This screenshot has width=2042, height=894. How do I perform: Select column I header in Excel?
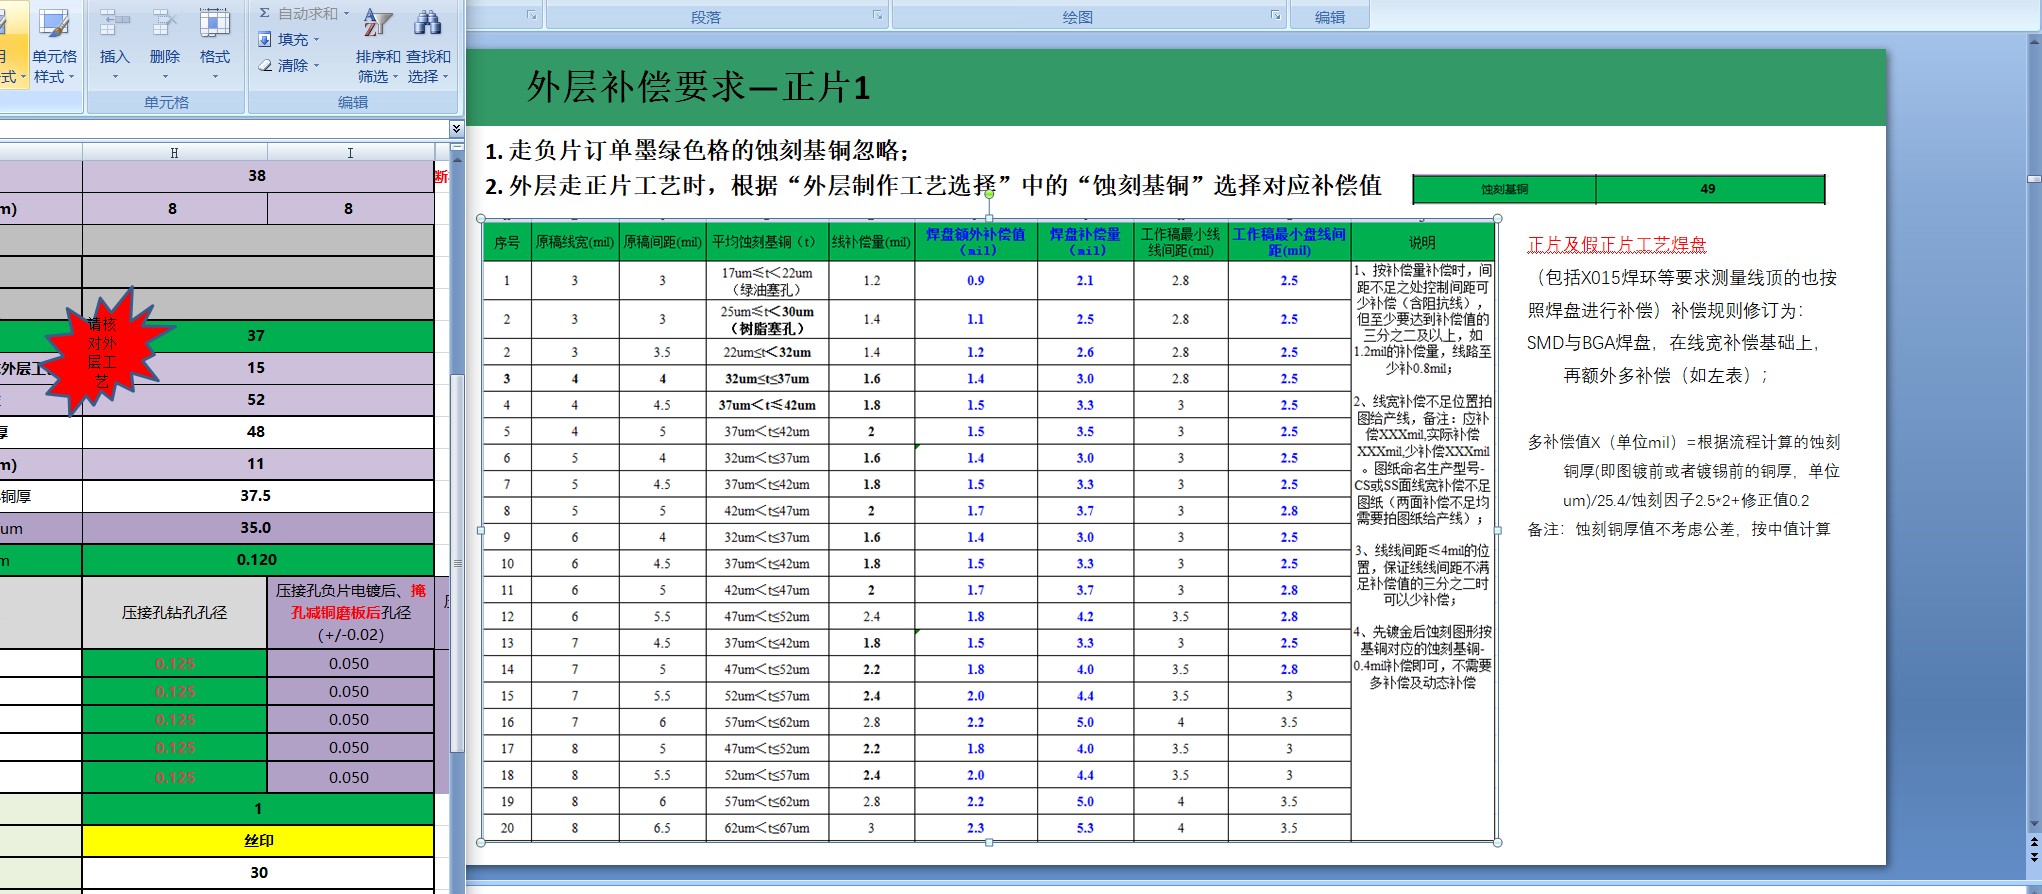(350, 152)
